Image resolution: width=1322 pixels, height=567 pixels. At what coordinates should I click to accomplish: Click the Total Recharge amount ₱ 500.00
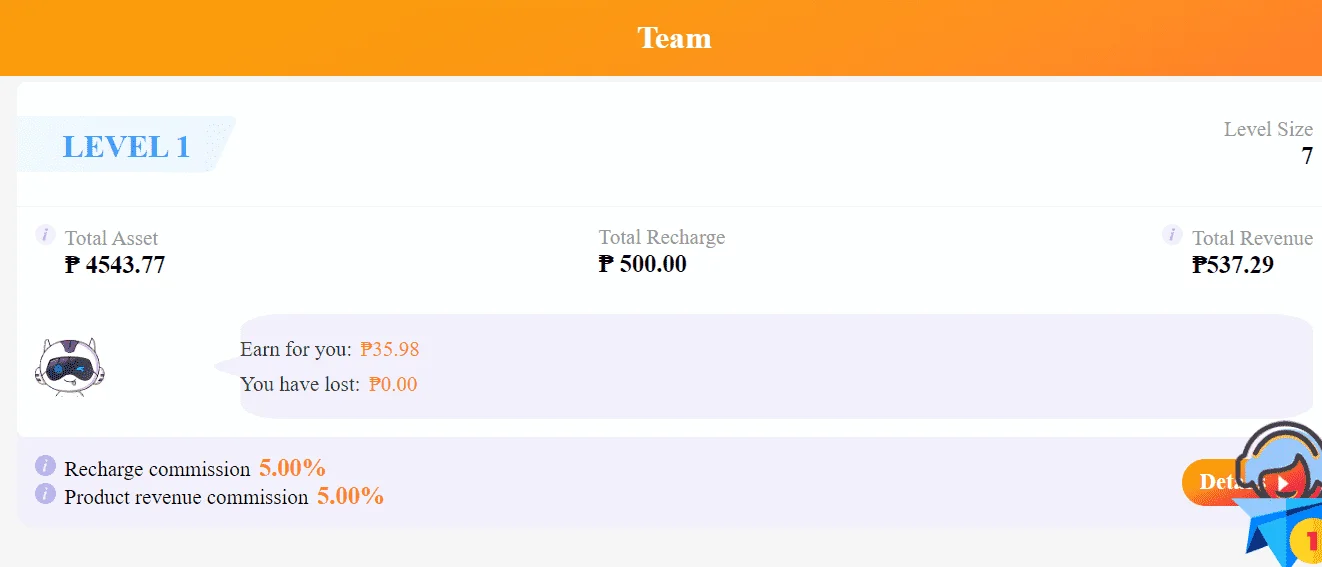(x=643, y=264)
